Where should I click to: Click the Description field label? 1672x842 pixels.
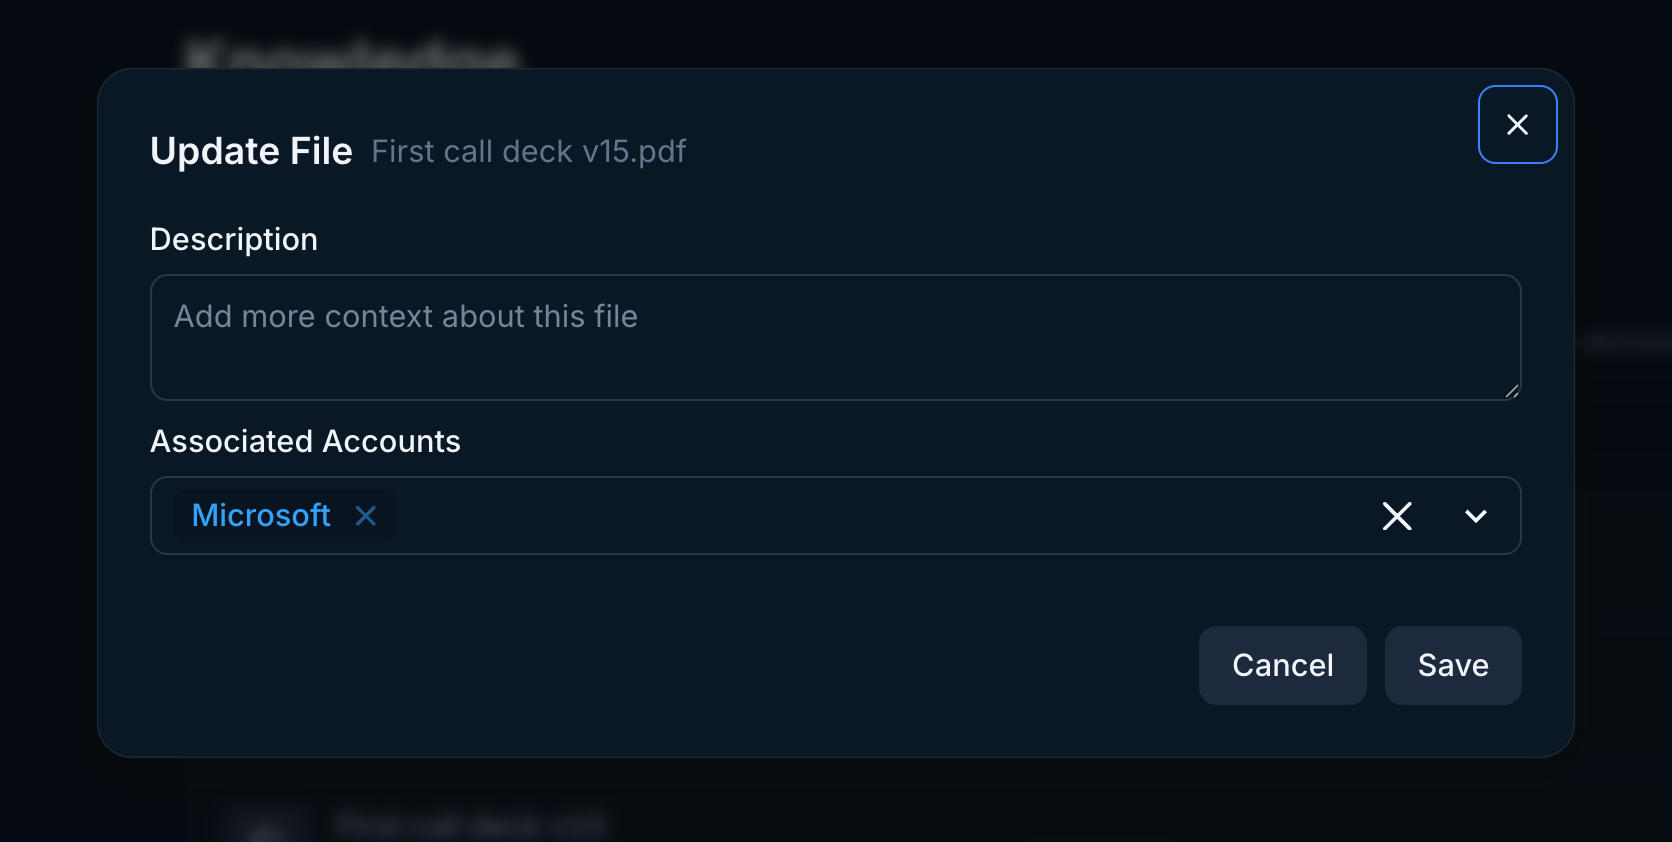tap(234, 239)
